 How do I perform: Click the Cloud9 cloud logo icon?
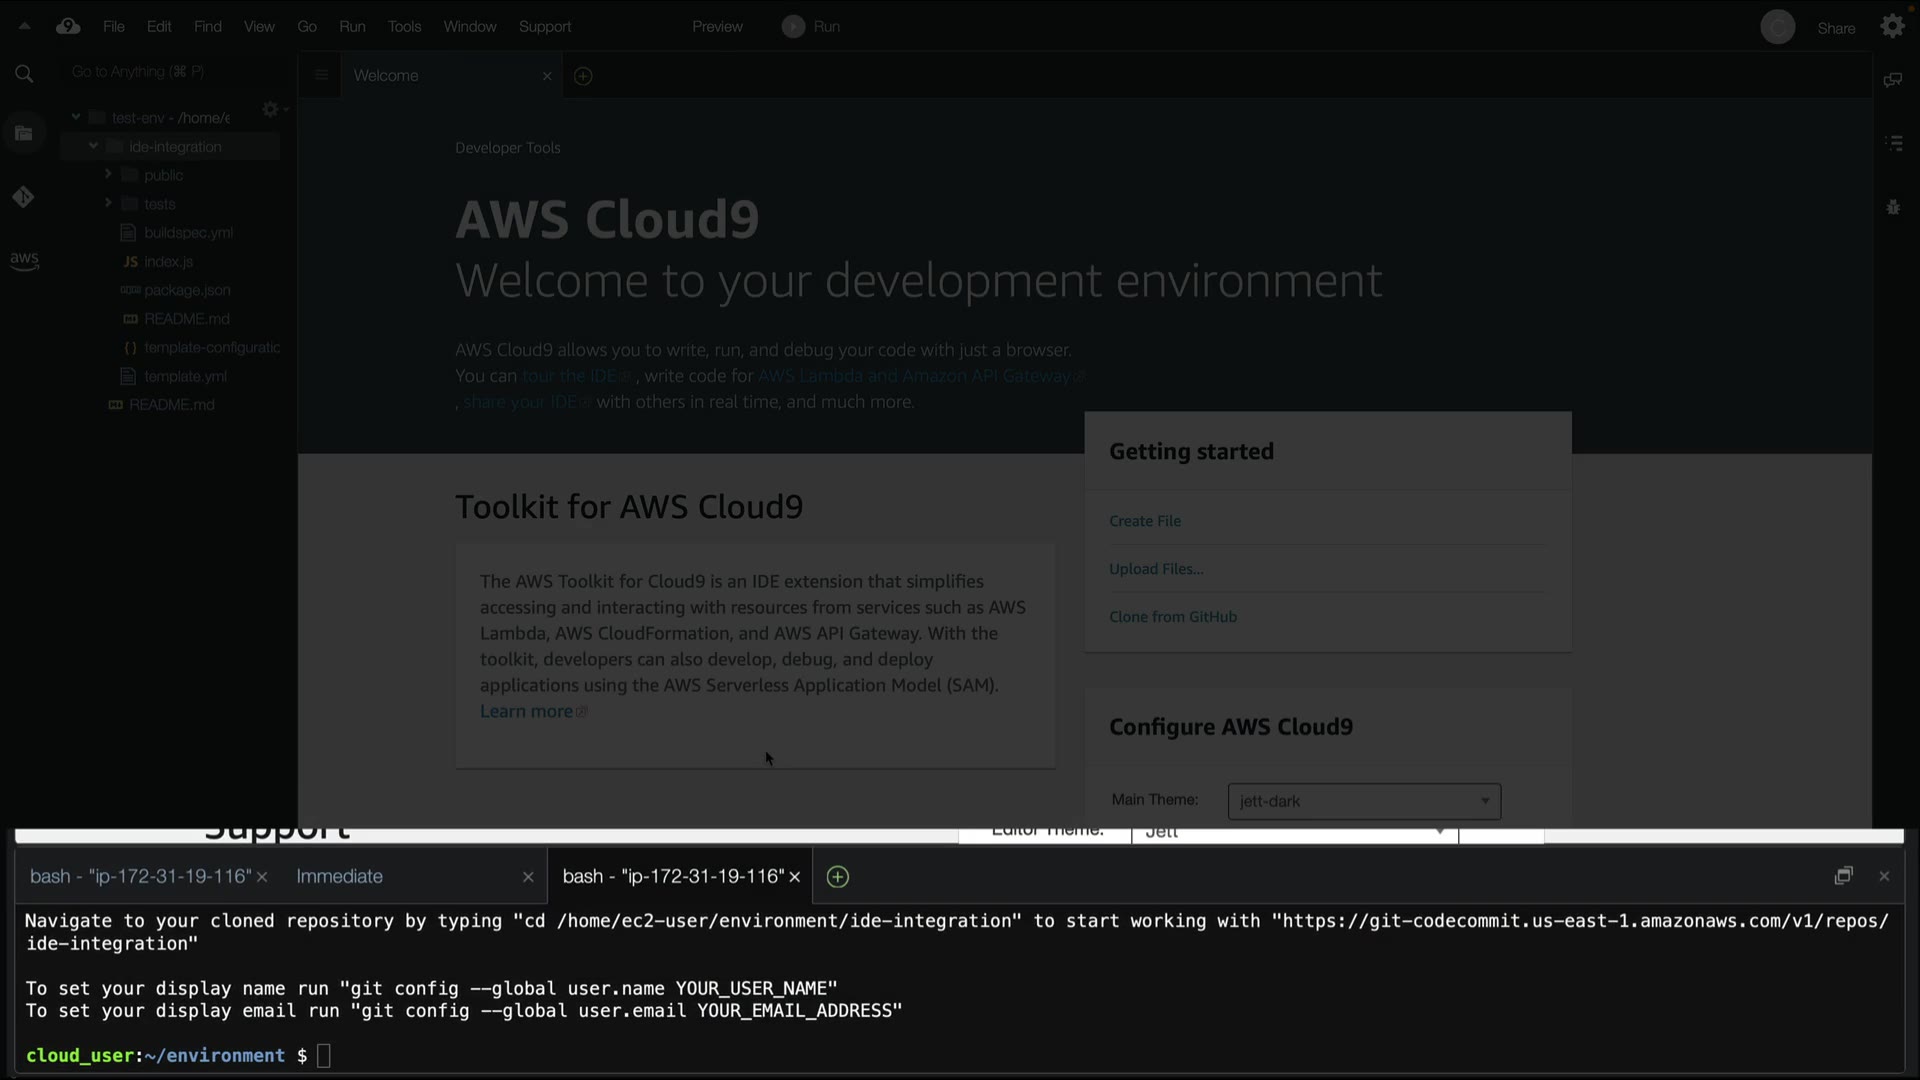[68, 27]
